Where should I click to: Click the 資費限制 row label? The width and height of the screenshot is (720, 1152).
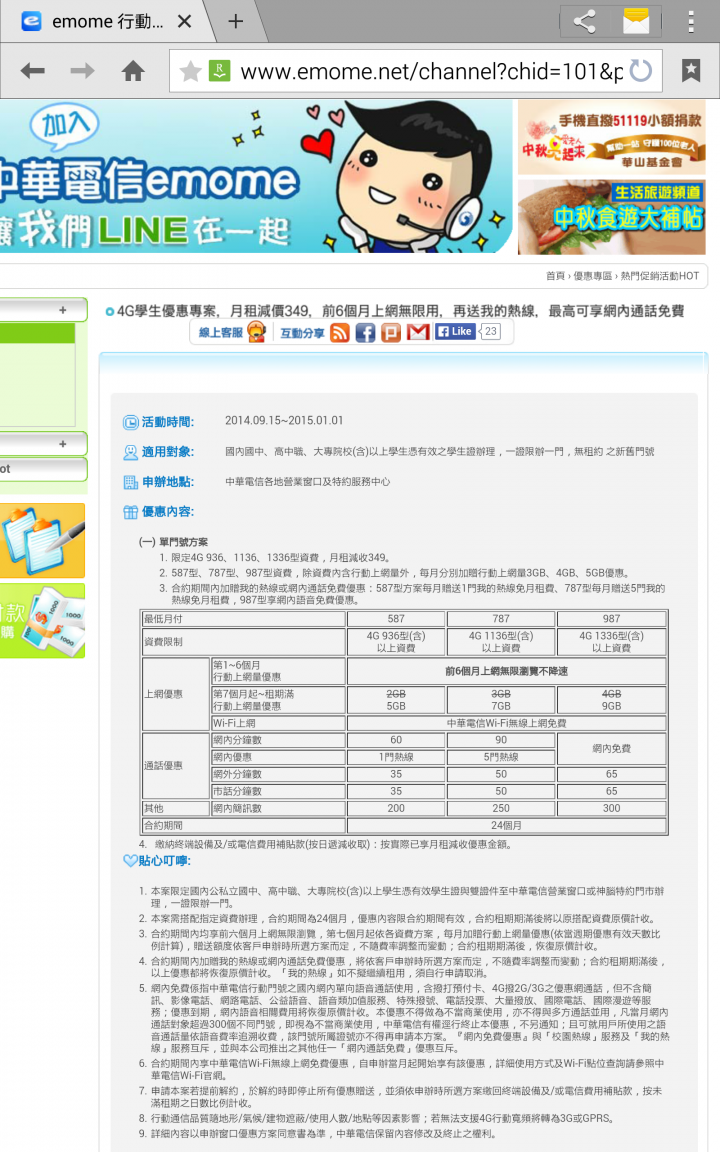244,641
